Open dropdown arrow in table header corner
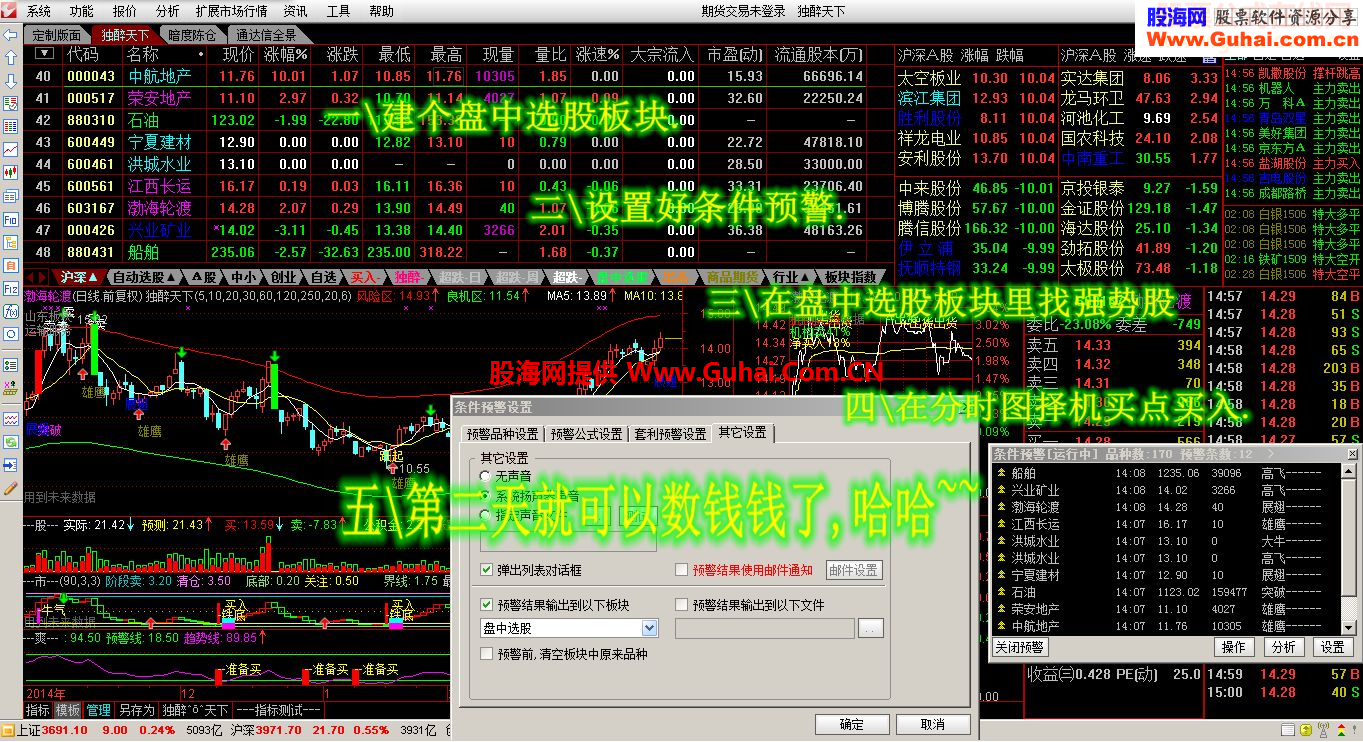 43,54
